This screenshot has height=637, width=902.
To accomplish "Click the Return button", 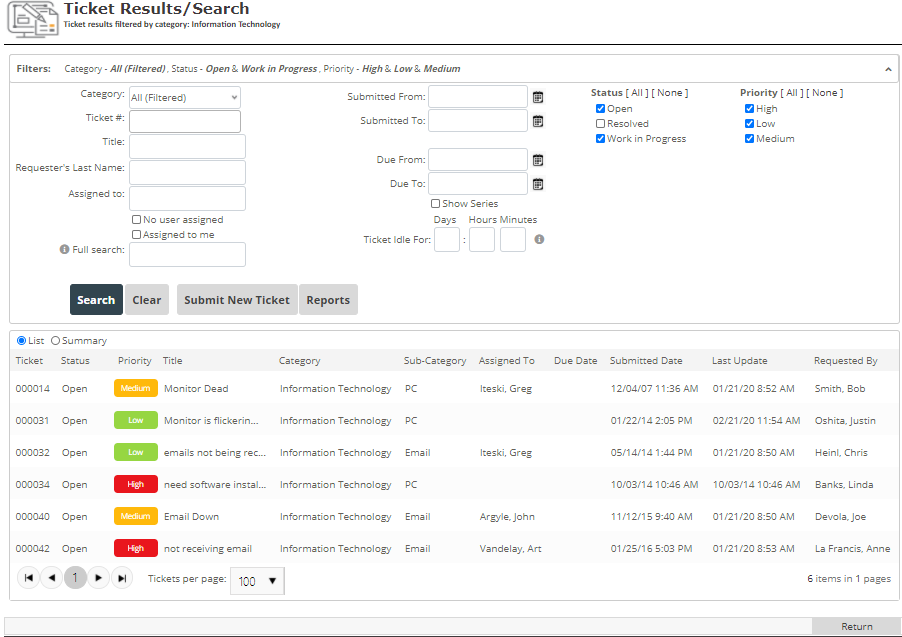I will [x=857, y=626].
